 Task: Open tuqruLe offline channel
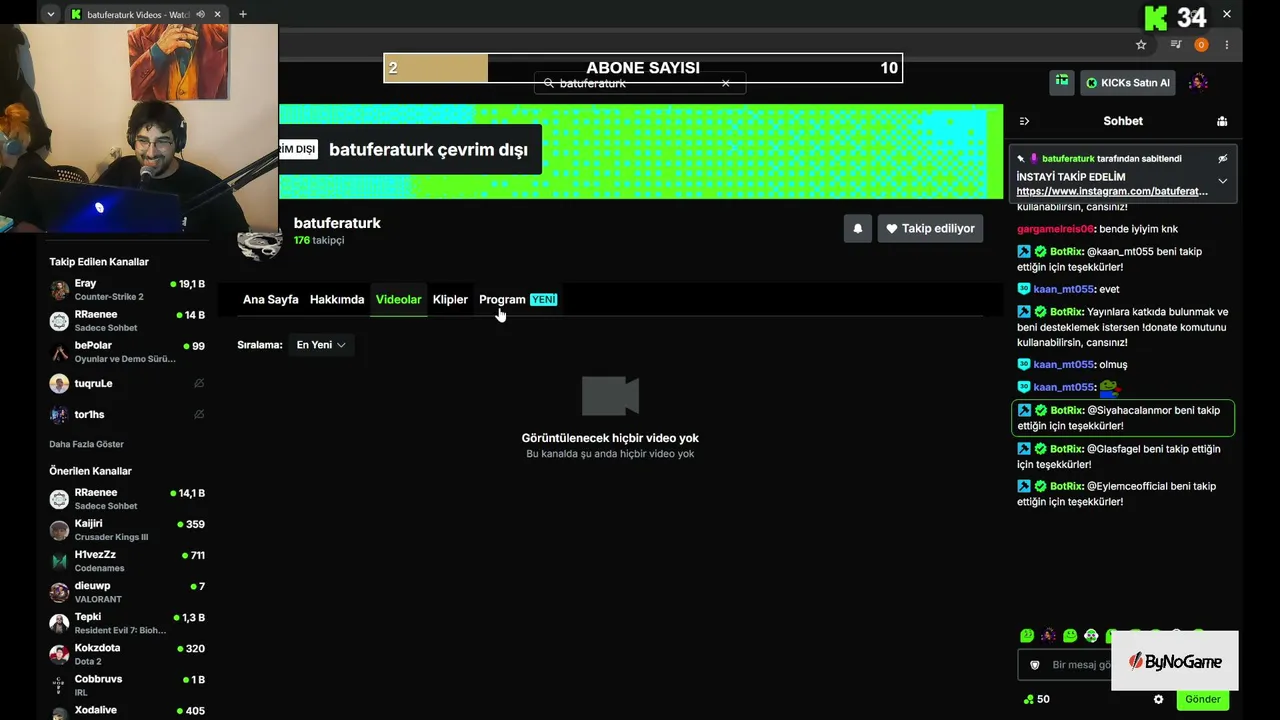tap(127, 383)
